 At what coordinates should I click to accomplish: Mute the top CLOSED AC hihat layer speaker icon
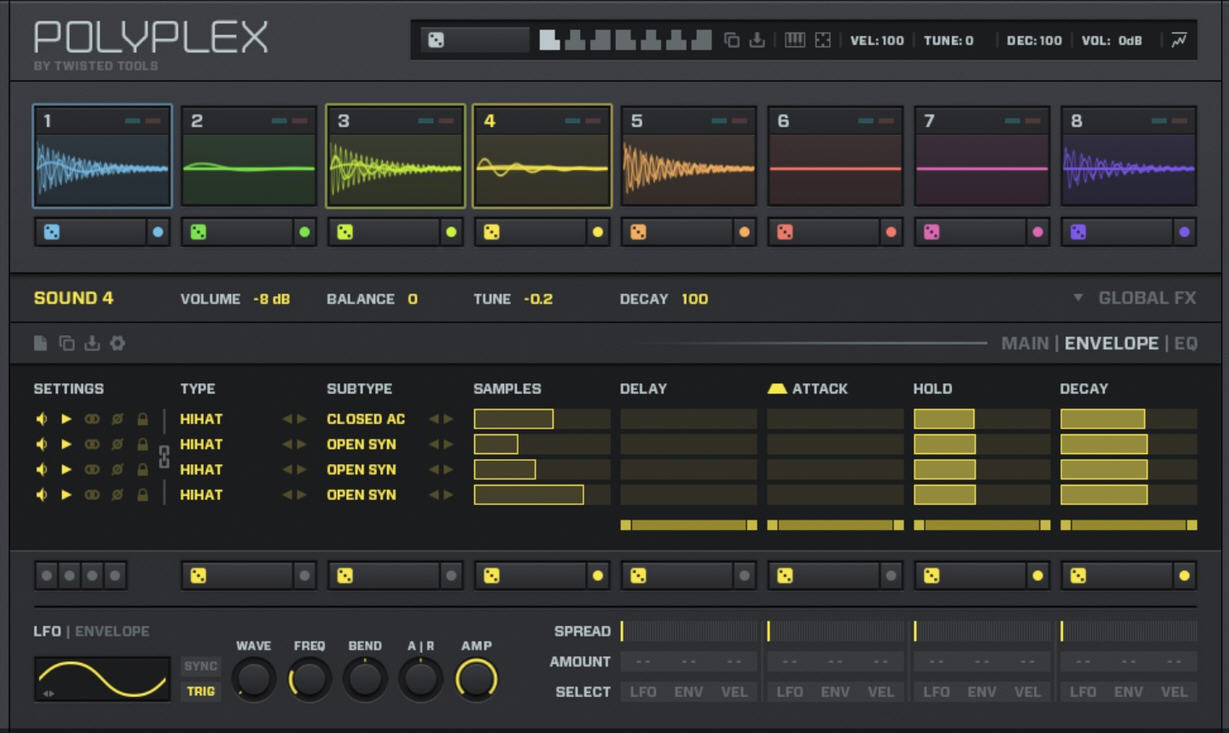pos(40,418)
